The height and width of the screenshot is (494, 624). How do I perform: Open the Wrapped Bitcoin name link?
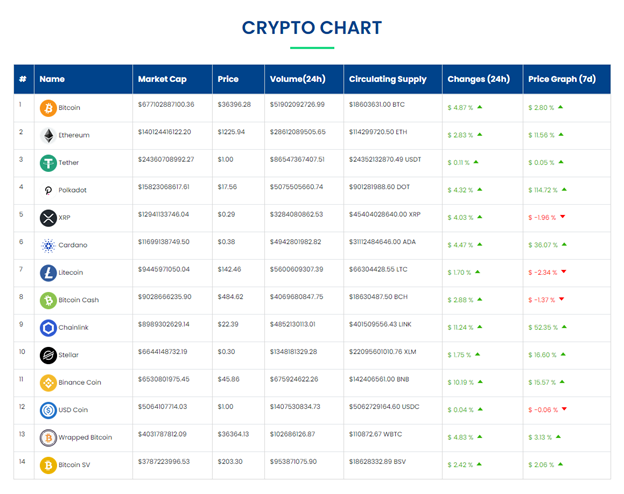click(x=85, y=437)
